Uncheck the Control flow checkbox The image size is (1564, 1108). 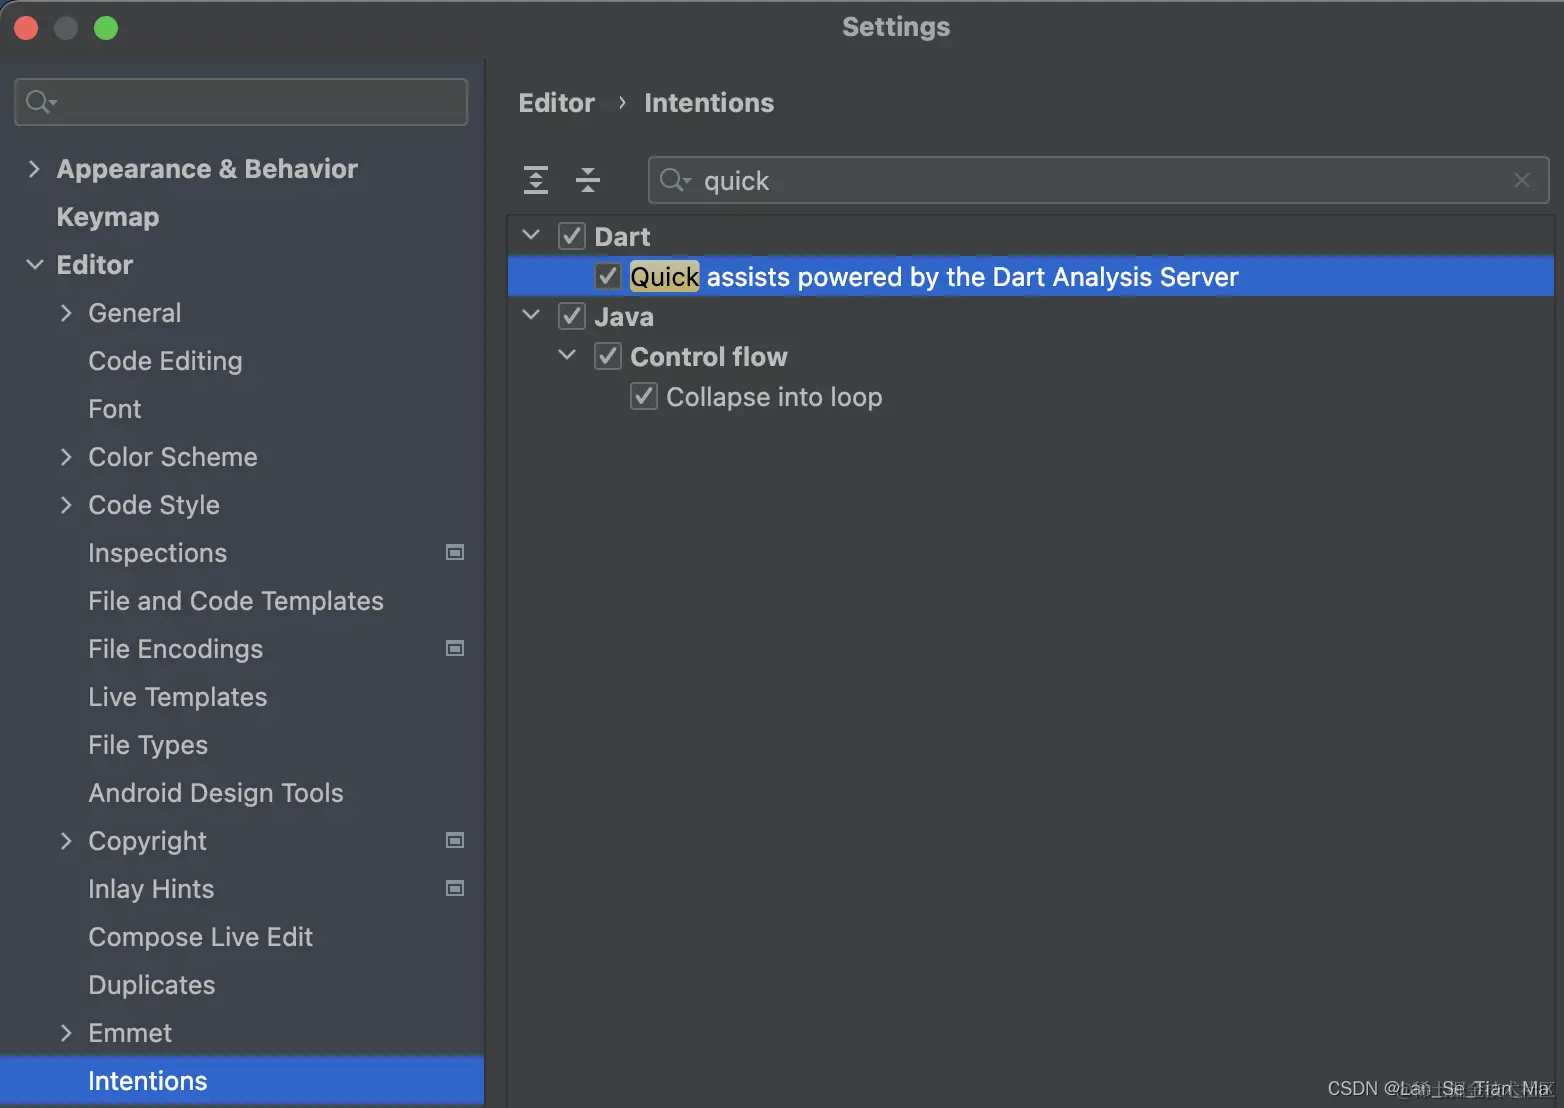608,357
